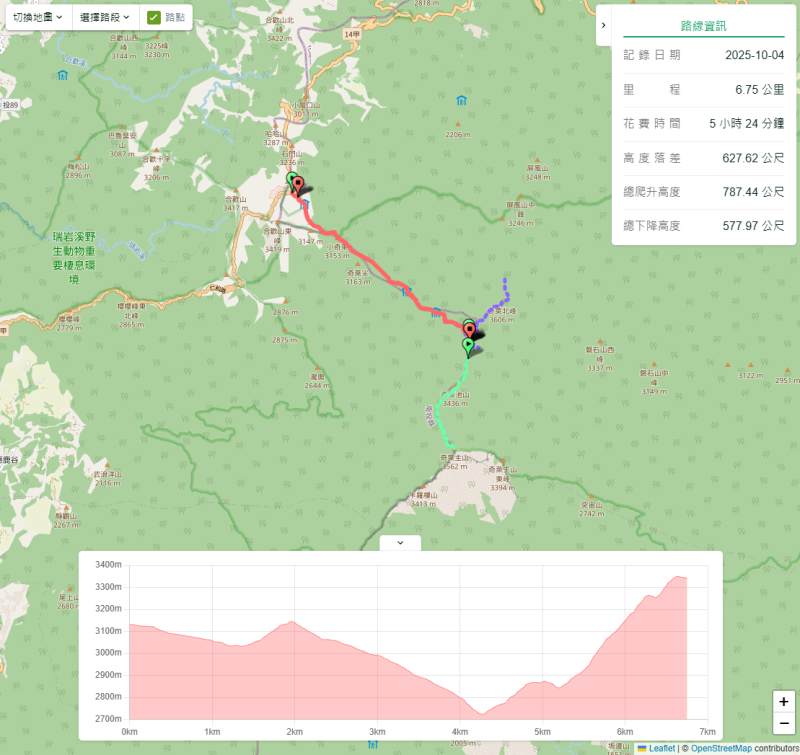Select the red marker beside 奇萊北峰
Screen dimensions: 800x755
[x=469, y=331]
